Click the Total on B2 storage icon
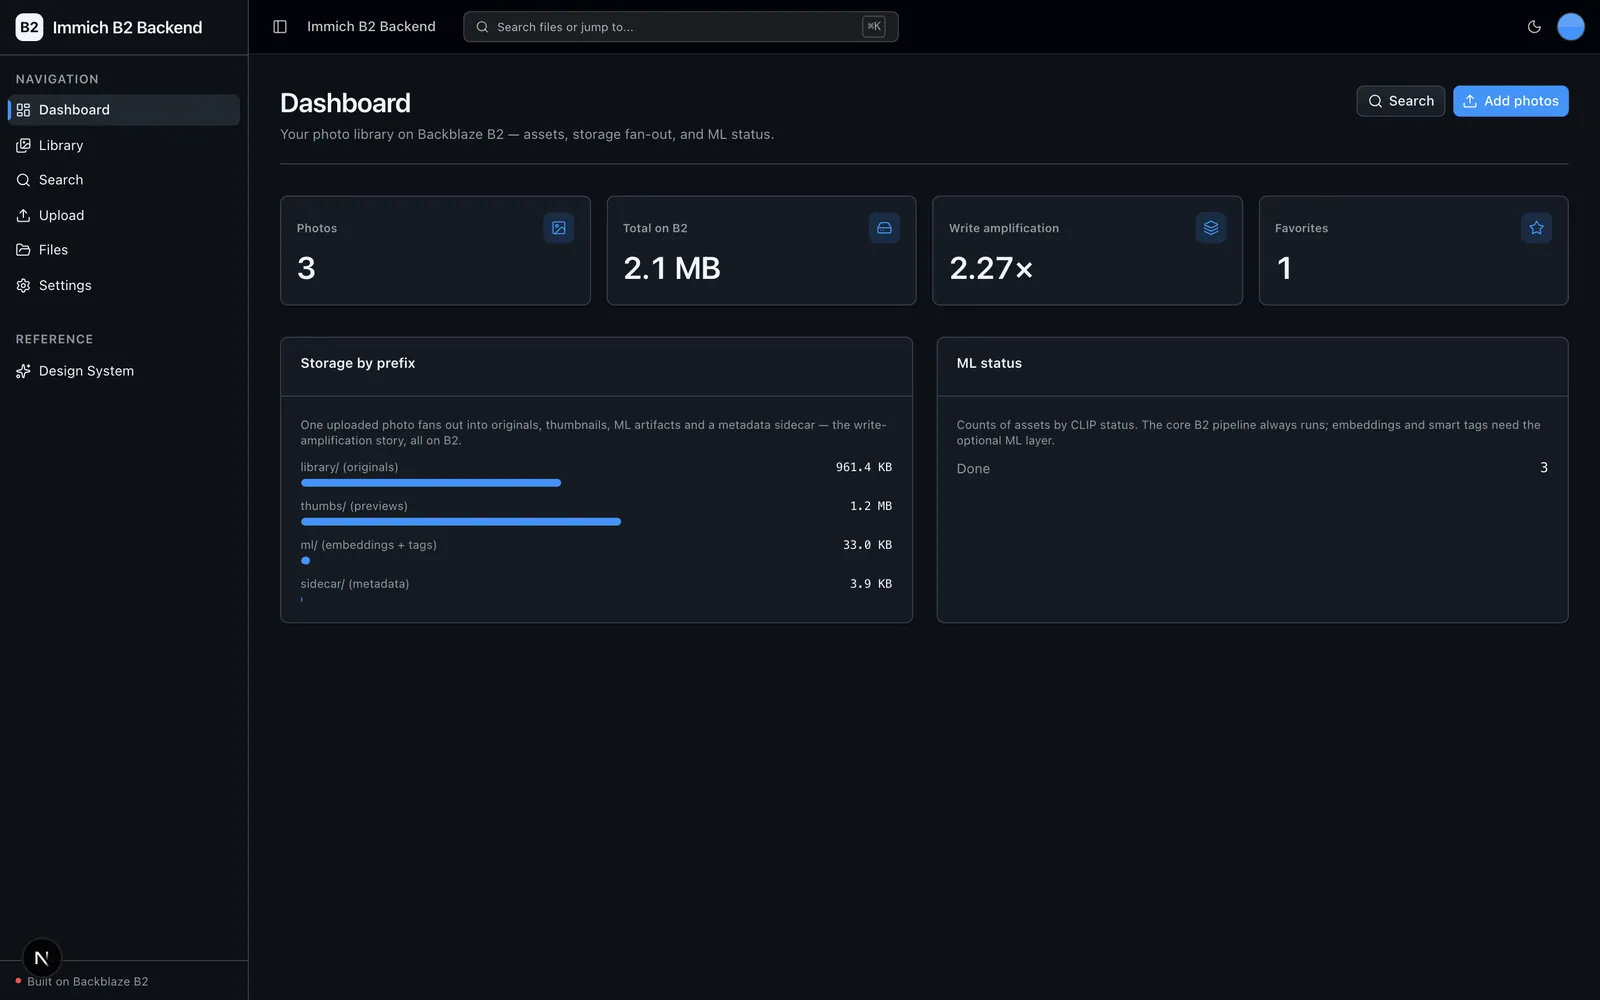This screenshot has width=1600, height=1000. coord(884,228)
